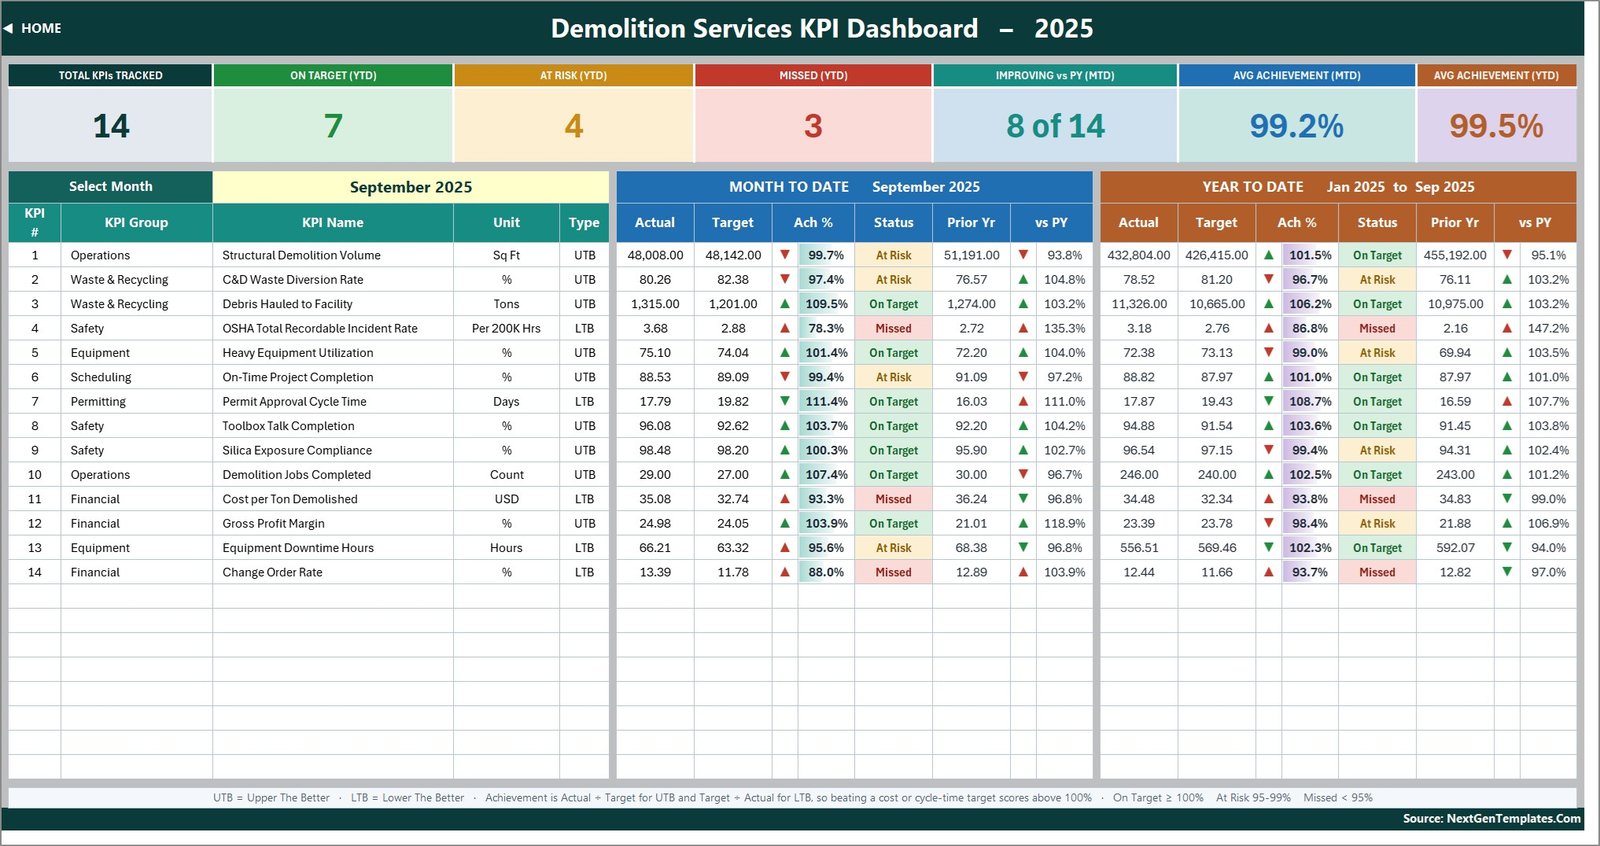The image size is (1600, 846).
Task: Click YTD Ach arrow for C&D Waste Diversion Rate
Action: click(x=1269, y=279)
